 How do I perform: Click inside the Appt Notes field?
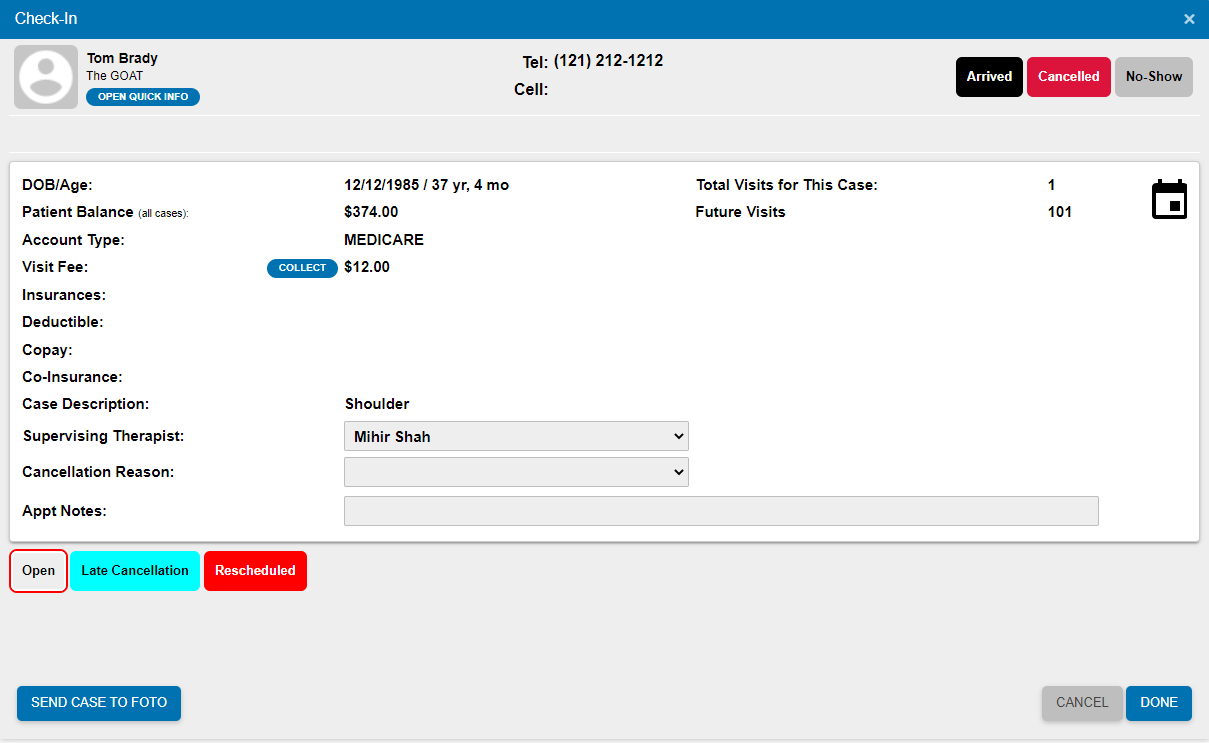click(x=720, y=511)
